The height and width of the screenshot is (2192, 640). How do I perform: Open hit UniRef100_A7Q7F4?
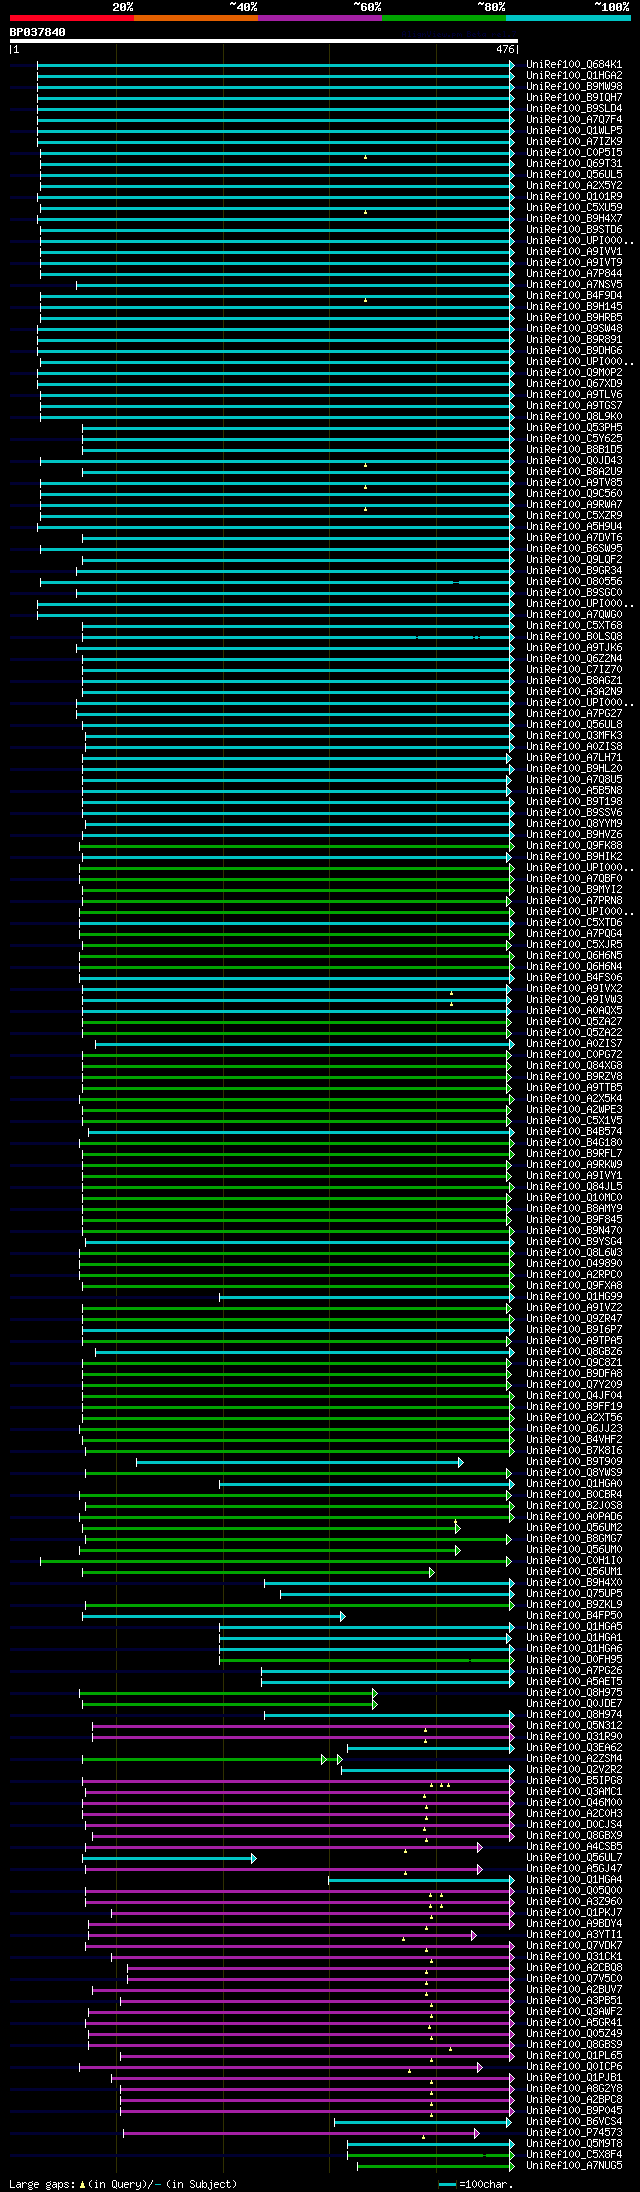click(574, 119)
